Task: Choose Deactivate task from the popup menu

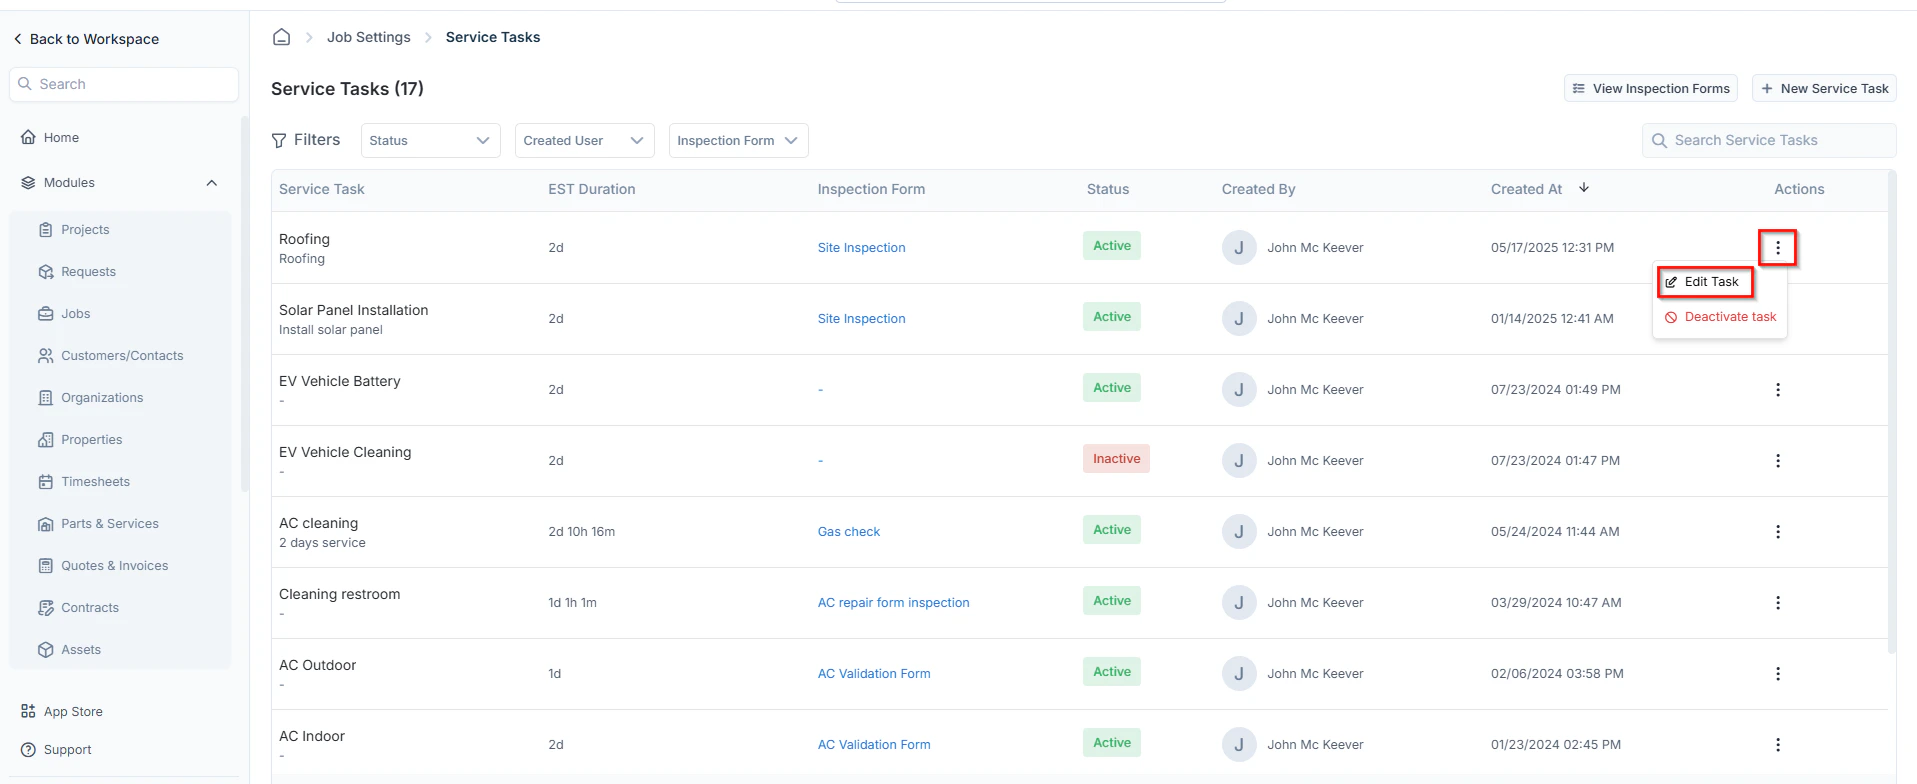Action: pyautogui.click(x=1720, y=317)
